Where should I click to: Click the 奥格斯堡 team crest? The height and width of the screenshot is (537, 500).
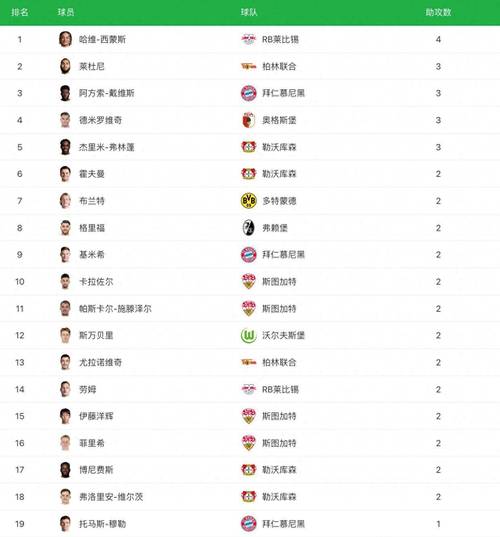coord(249,120)
